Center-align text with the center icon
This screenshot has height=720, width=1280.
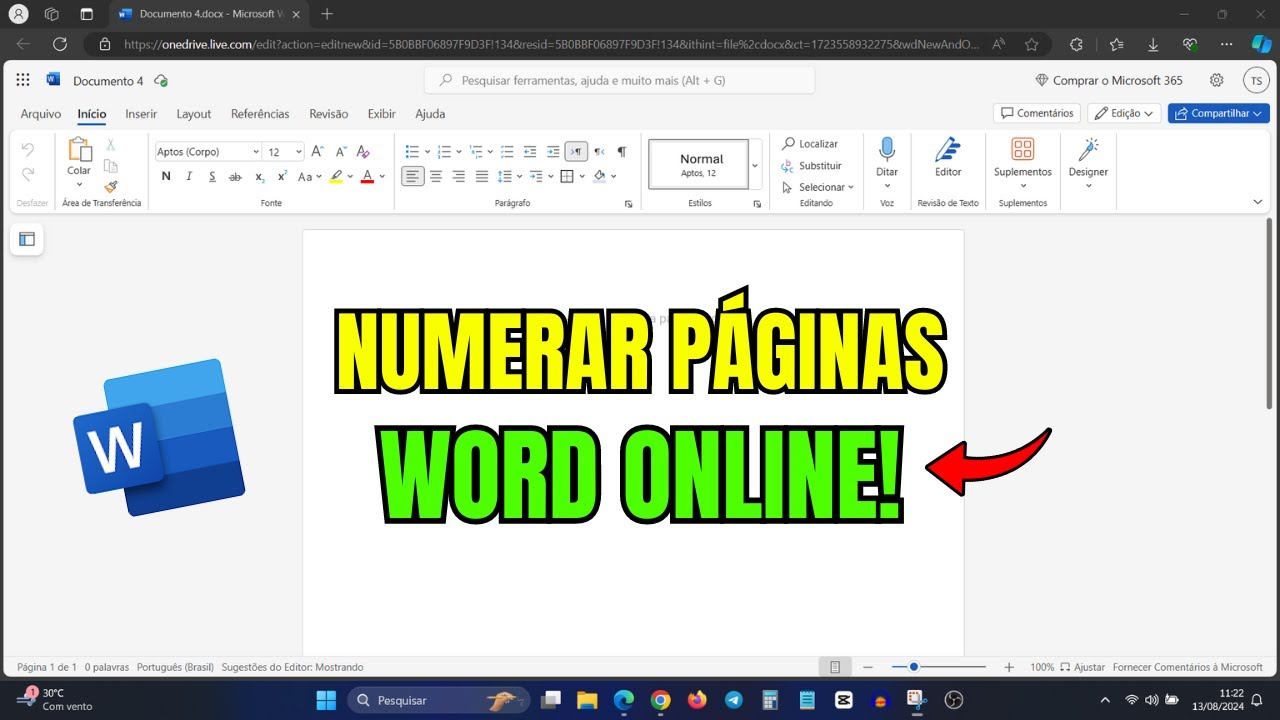(436, 177)
